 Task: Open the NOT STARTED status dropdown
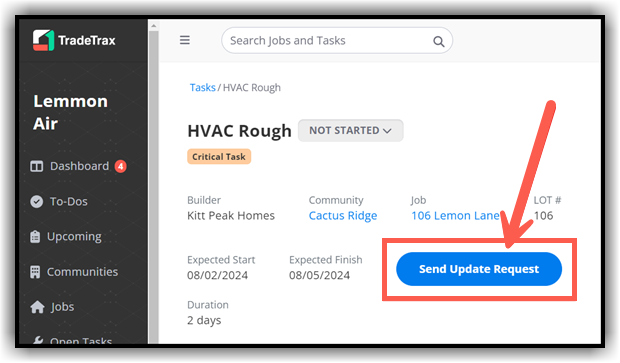click(350, 130)
